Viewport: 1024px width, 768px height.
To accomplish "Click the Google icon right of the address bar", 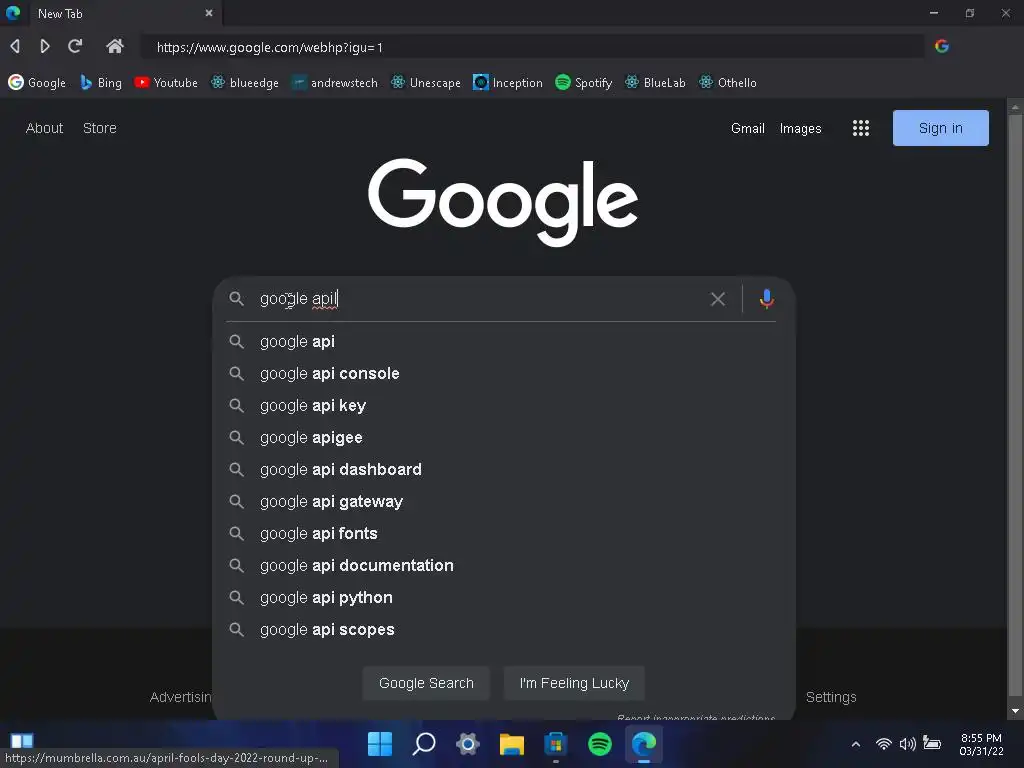I will [x=942, y=46].
